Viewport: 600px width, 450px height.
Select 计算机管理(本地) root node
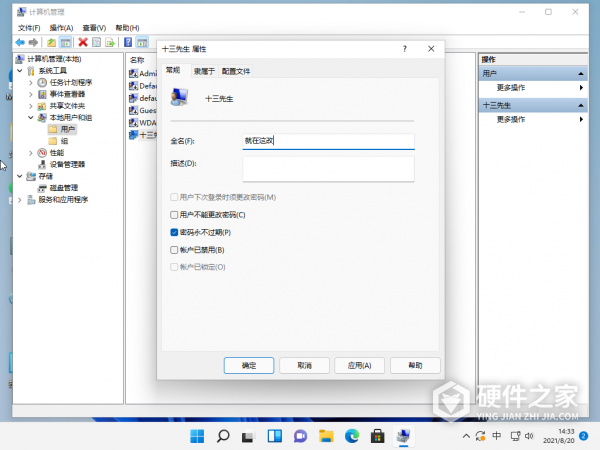click(49, 59)
